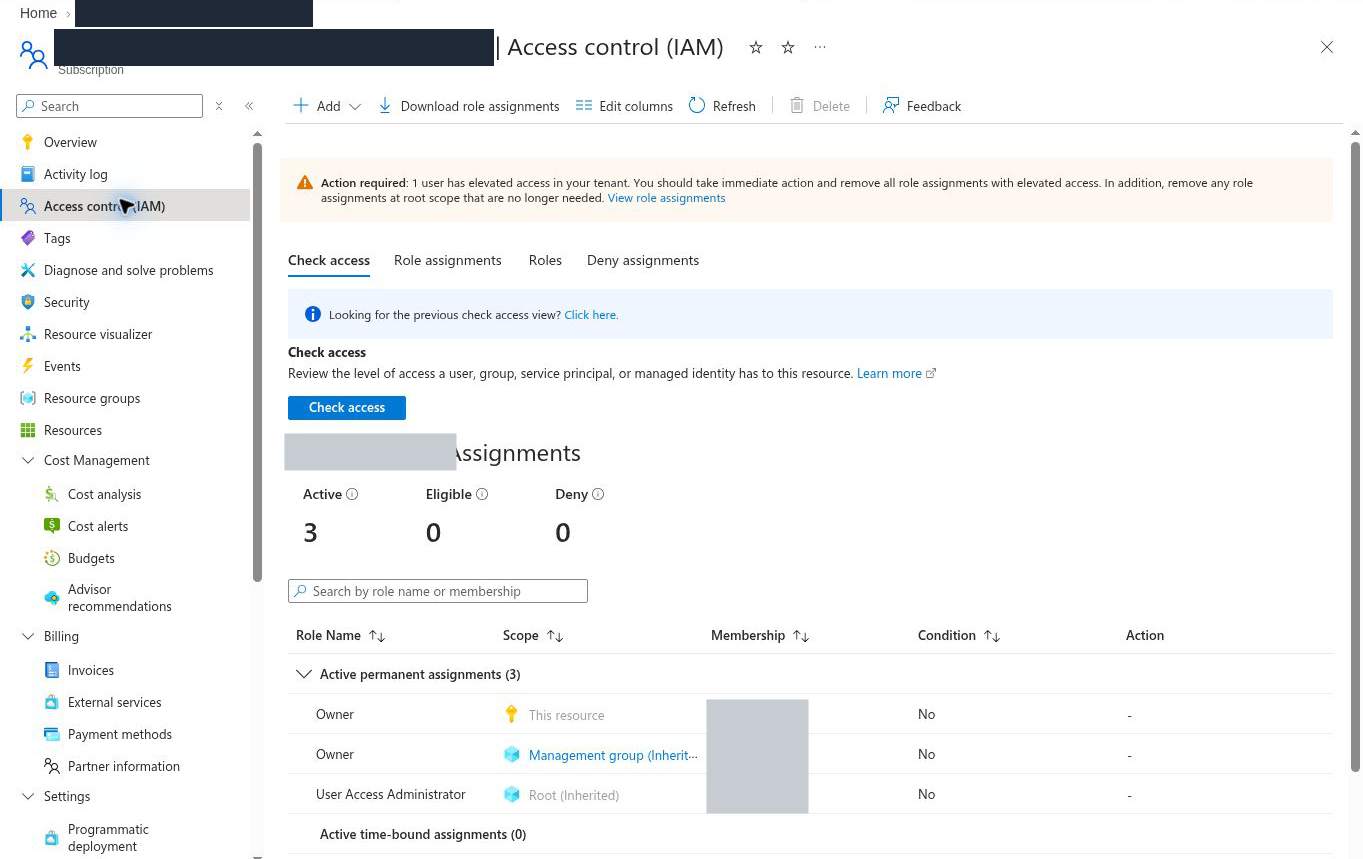This screenshot has height=859, width=1363.
Task: Open Advisor recommendations
Action: [119, 598]
